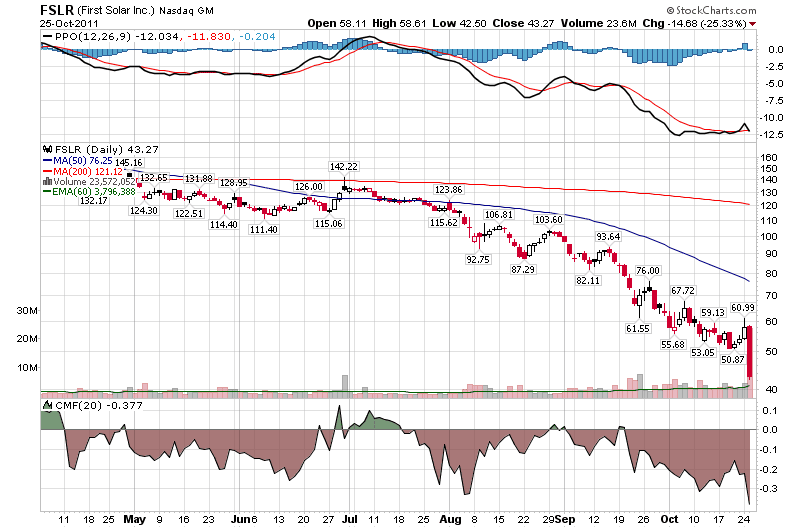This screenshot has height=528, width=800.
Task: Click the 122.51 low price label
Action: pyautogui.click(x=189, y=214)
